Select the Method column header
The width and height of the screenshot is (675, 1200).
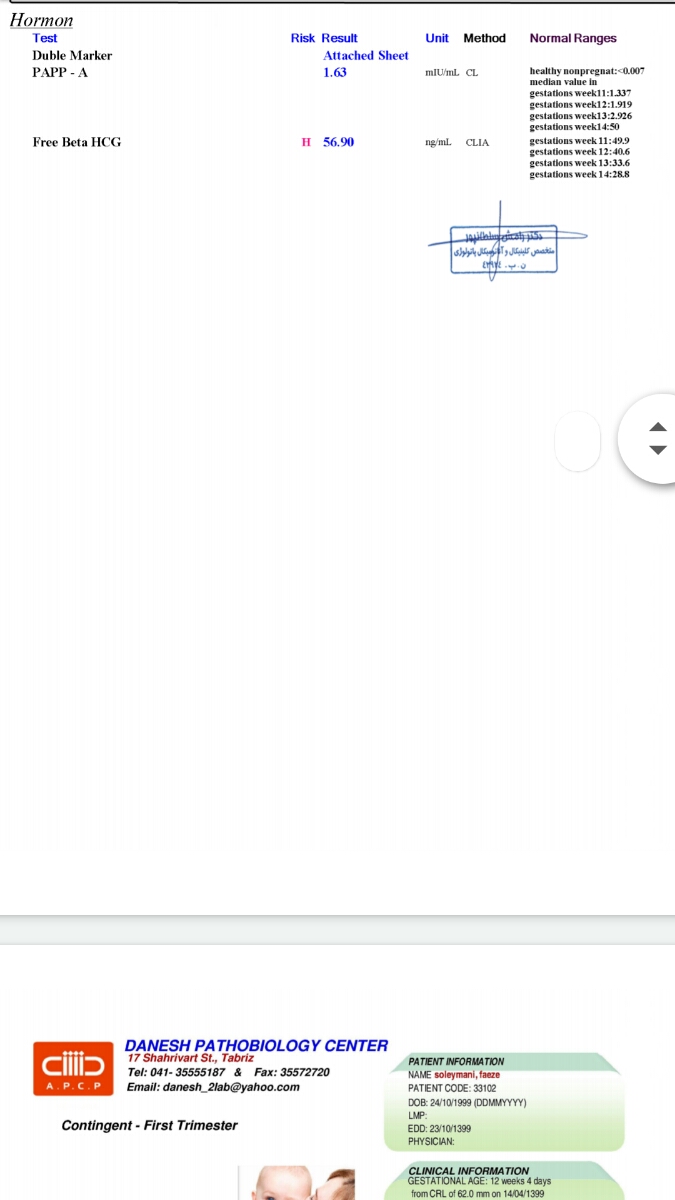485,38
